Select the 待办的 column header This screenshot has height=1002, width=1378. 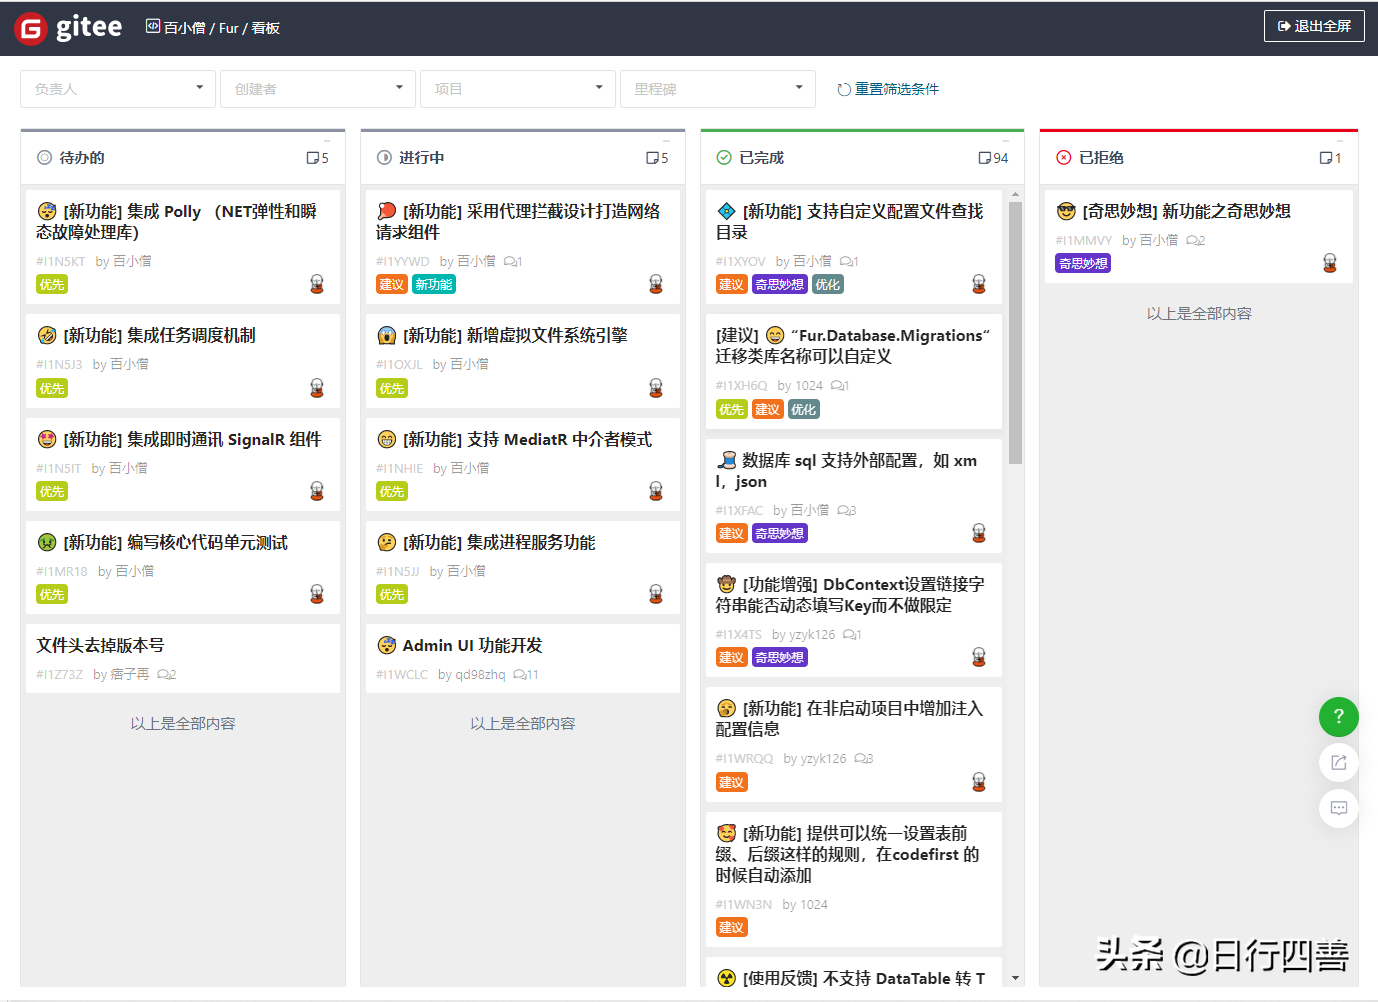tap(183, 158)
